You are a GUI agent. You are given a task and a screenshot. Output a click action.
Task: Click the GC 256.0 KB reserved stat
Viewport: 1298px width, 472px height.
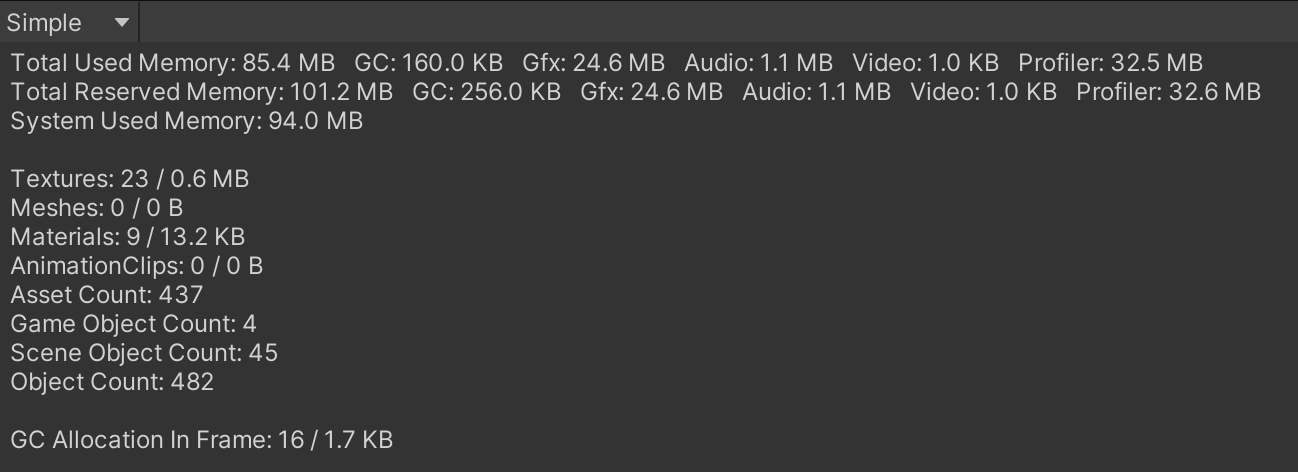[486, 92]
